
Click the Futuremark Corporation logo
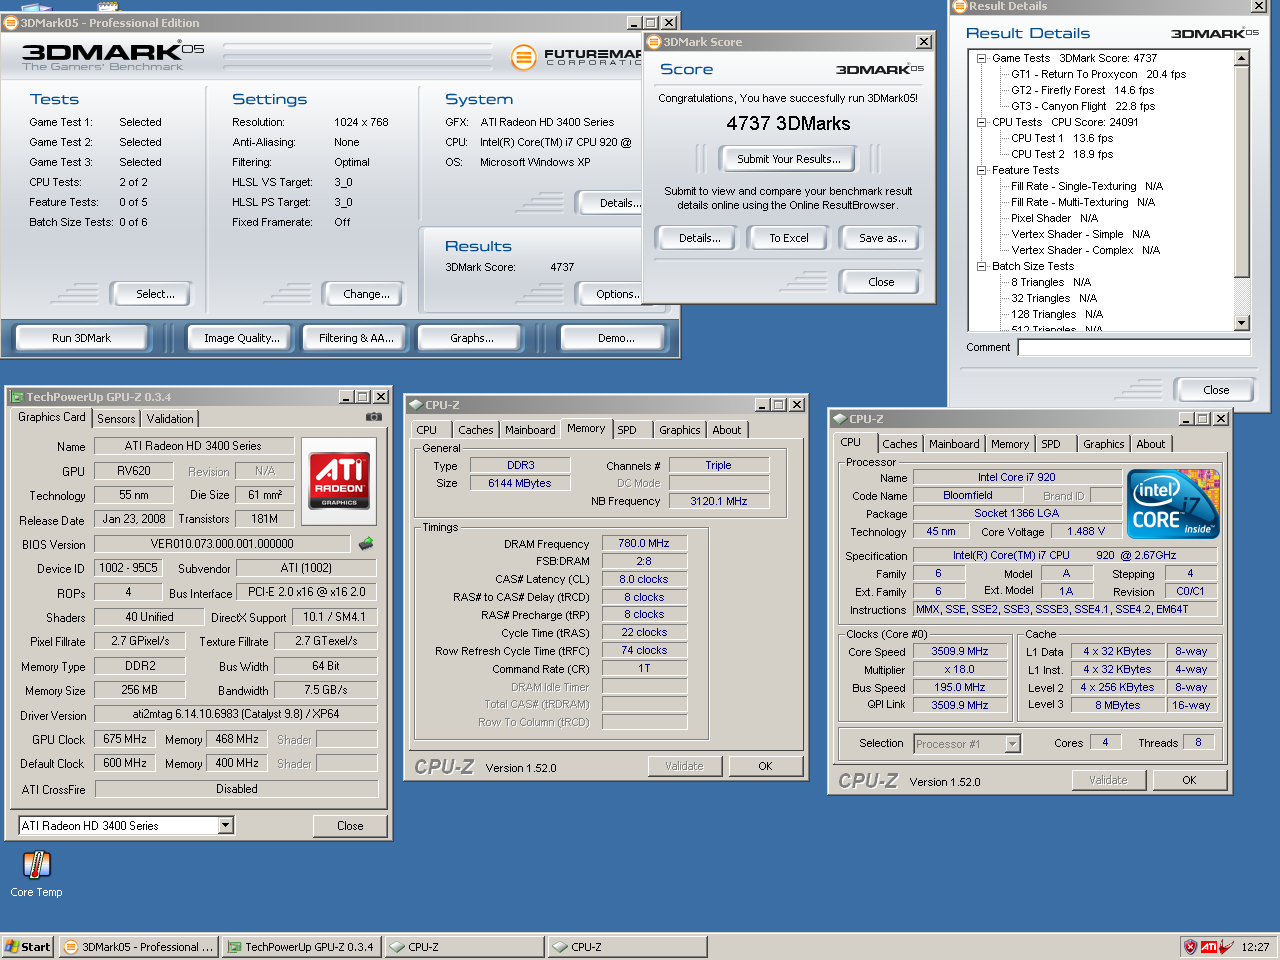pos(576,57)
